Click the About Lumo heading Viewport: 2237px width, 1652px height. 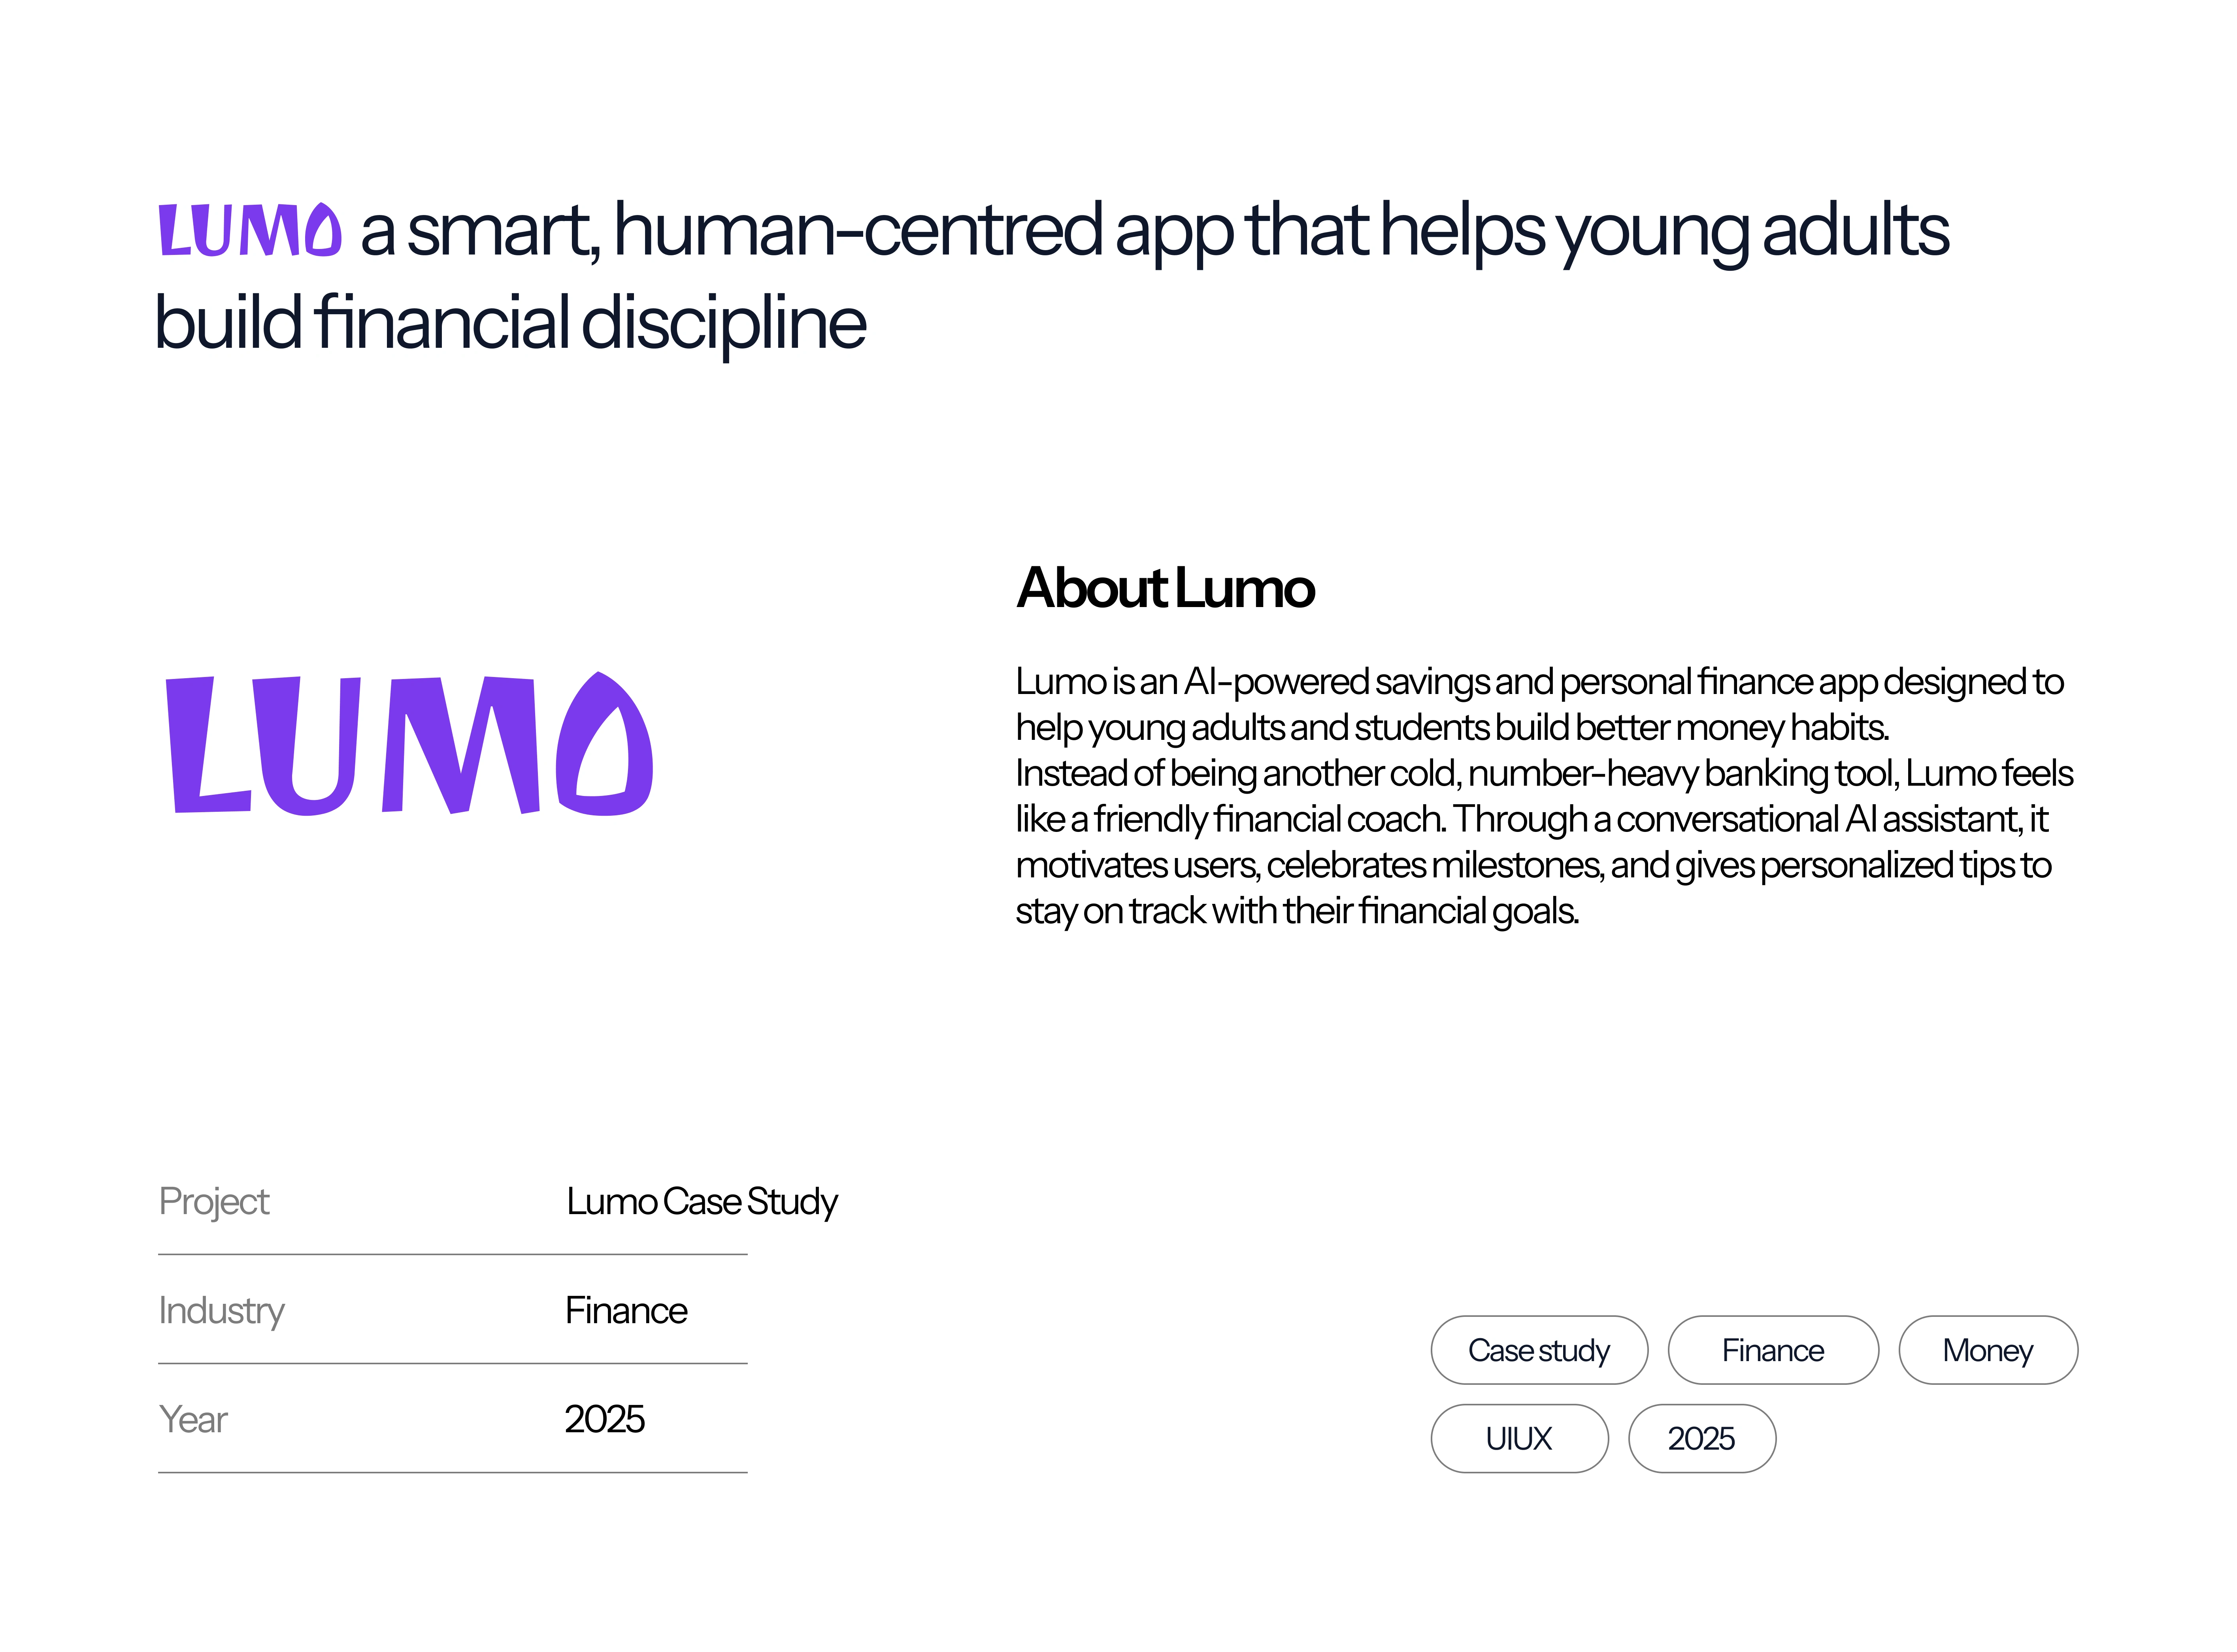point(1165,588)
